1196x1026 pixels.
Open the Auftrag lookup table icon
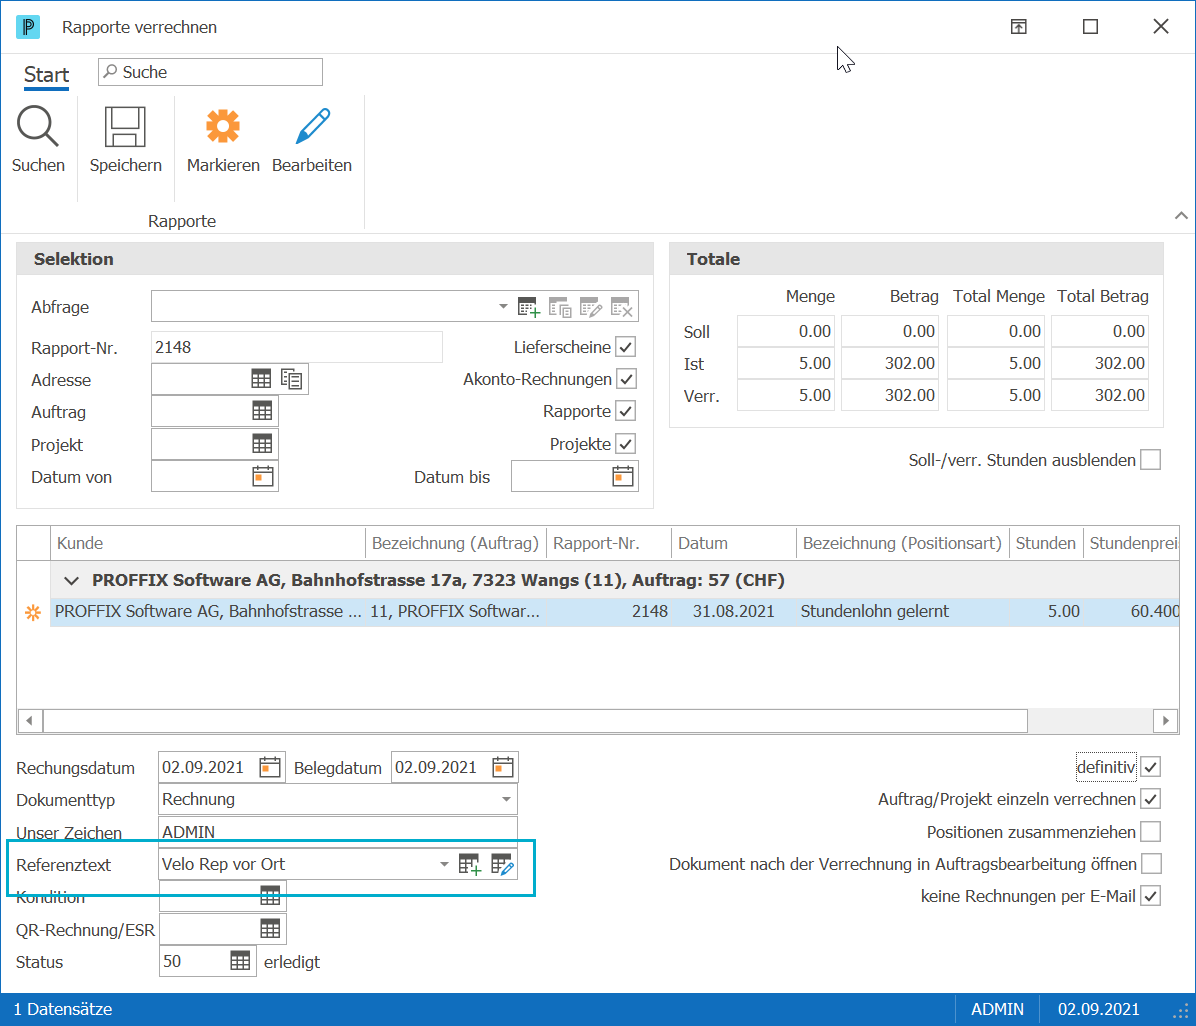[x=262, y=412]
